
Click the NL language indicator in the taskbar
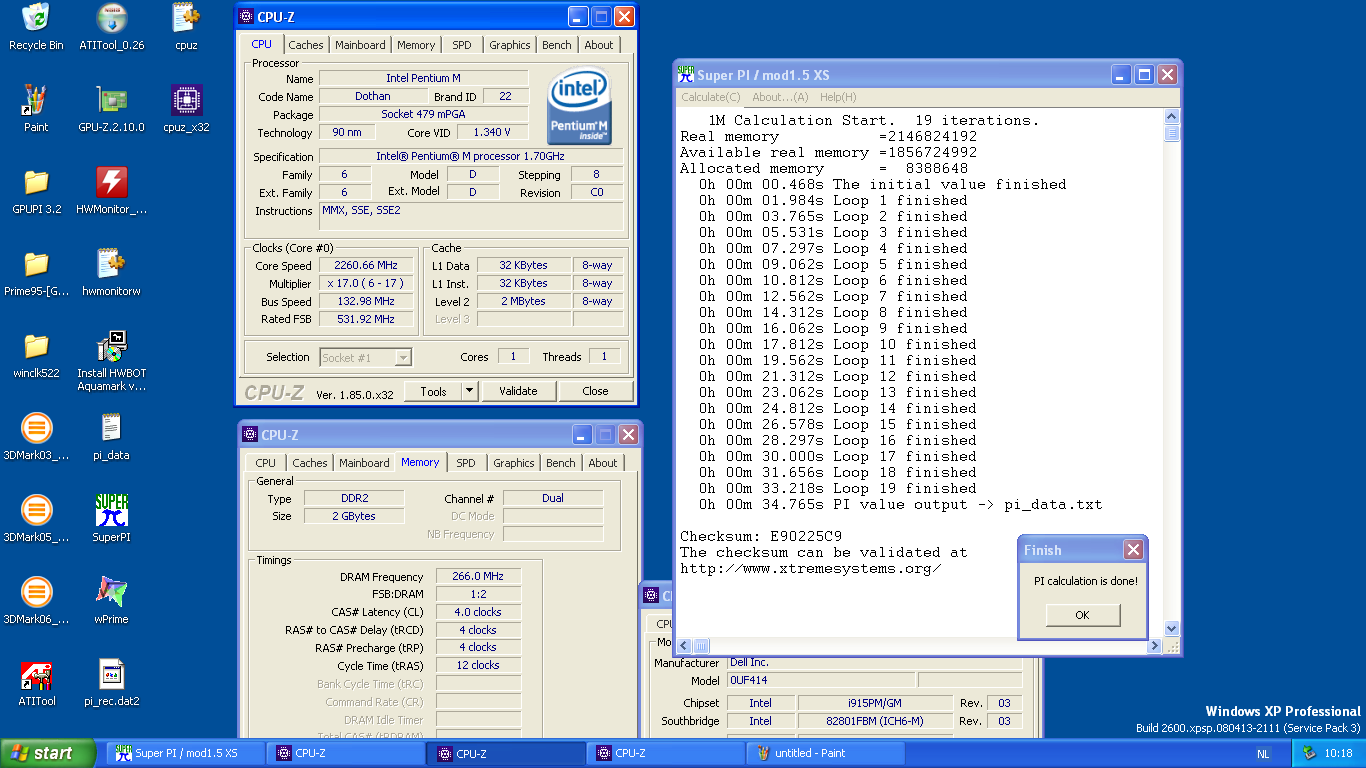[1263, 754]
